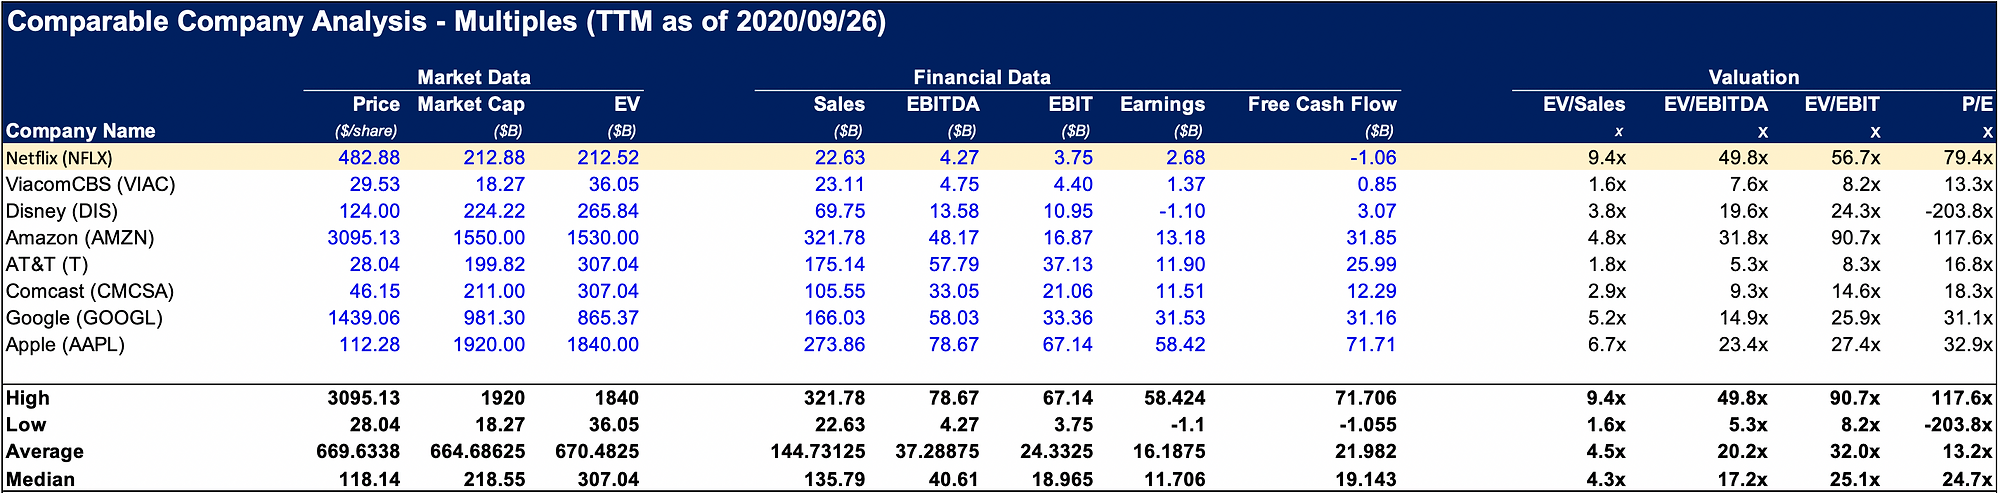Select the Comparable Company Analysis title

[446, 22]
